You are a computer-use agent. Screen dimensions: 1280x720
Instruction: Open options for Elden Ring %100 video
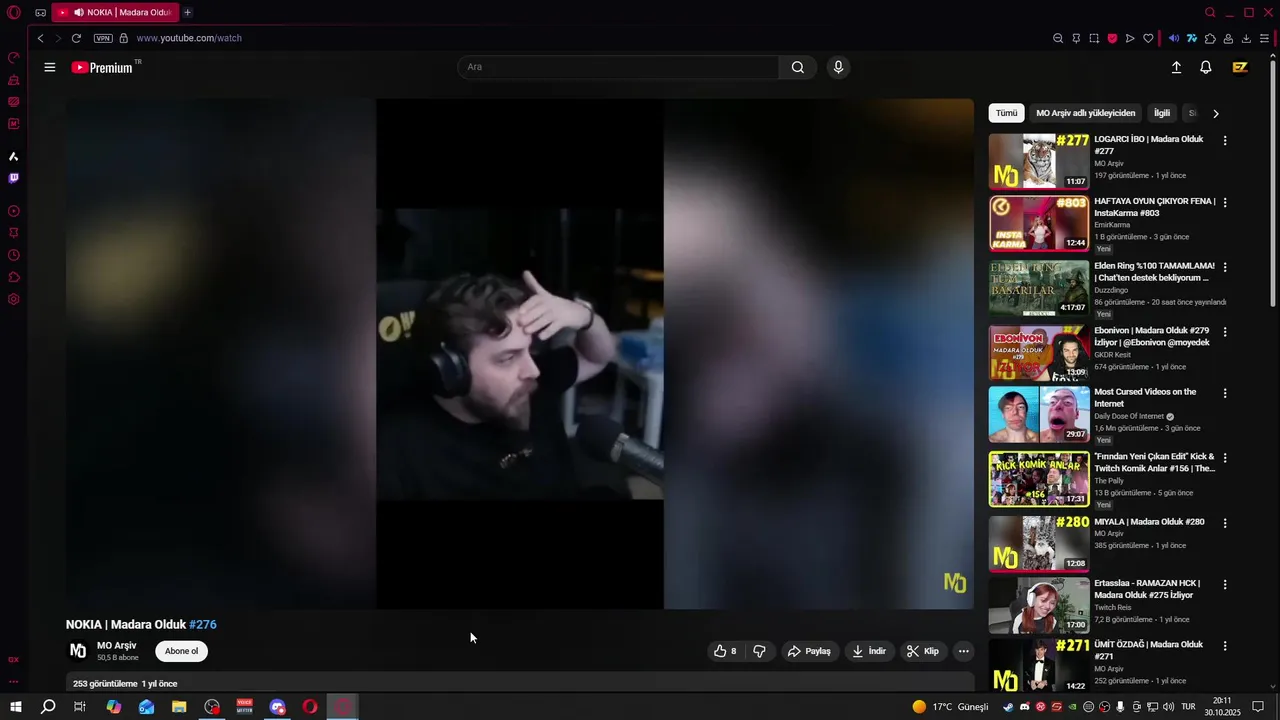[x=1225, y=267]
